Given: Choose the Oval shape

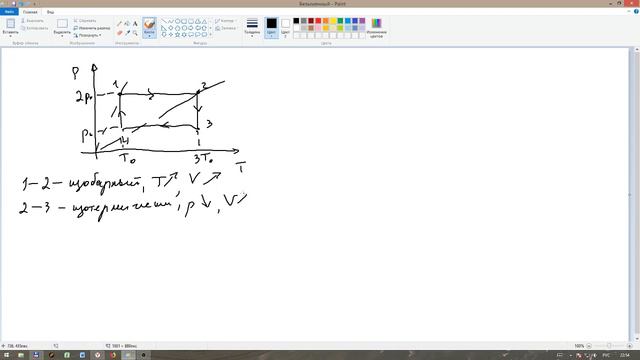Looking at the screenshot, I should click(x=178, y=21).
